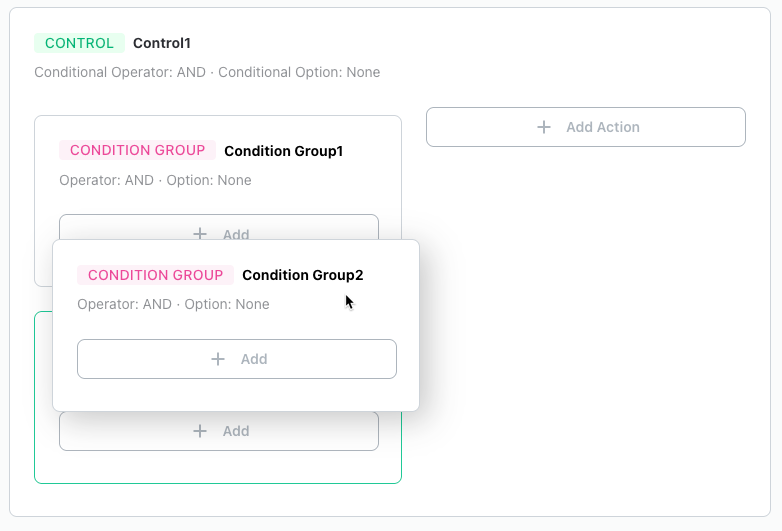Click plus icon in Condition Group1 Add button
Image resolution: width=782 pixels, height=531 pixels.
200,233
